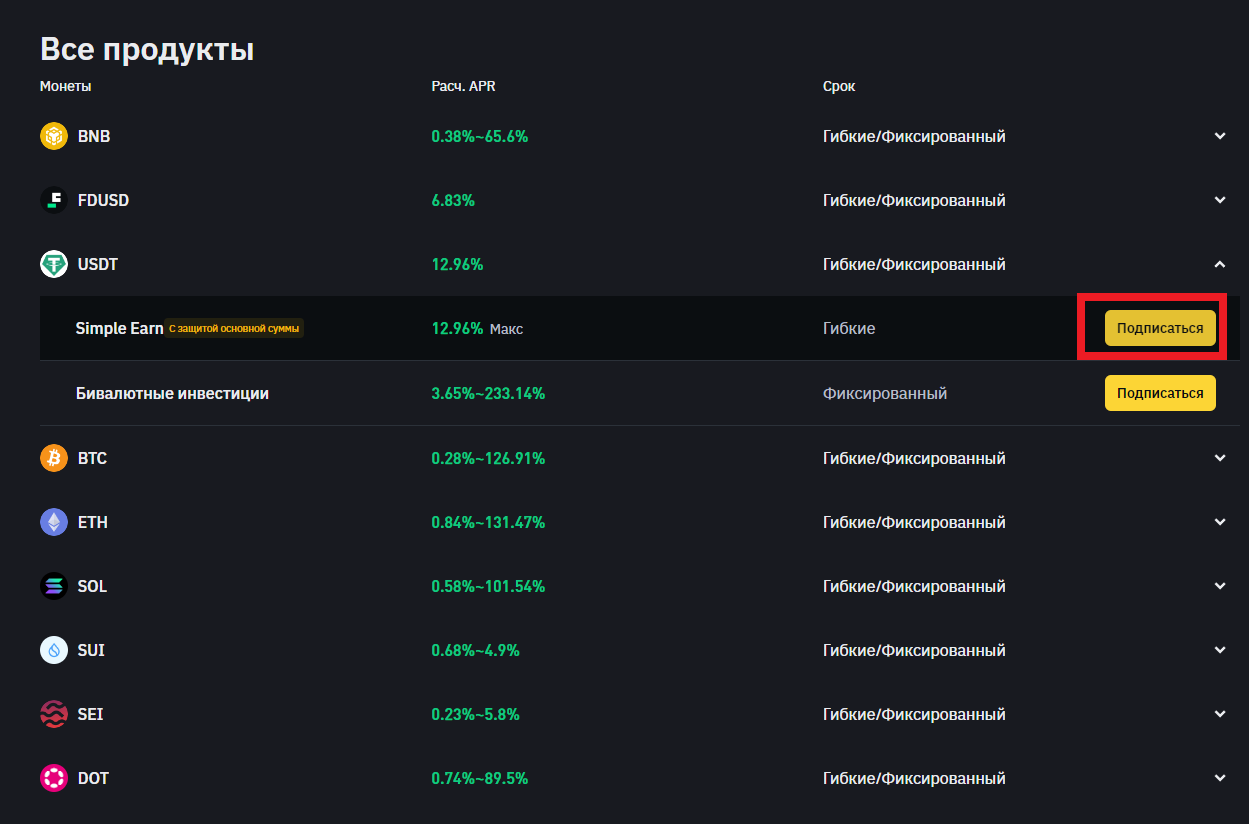Click the SEI coin icon
The height and width of the screenshot is (824, 1249).
pos(54,714)
